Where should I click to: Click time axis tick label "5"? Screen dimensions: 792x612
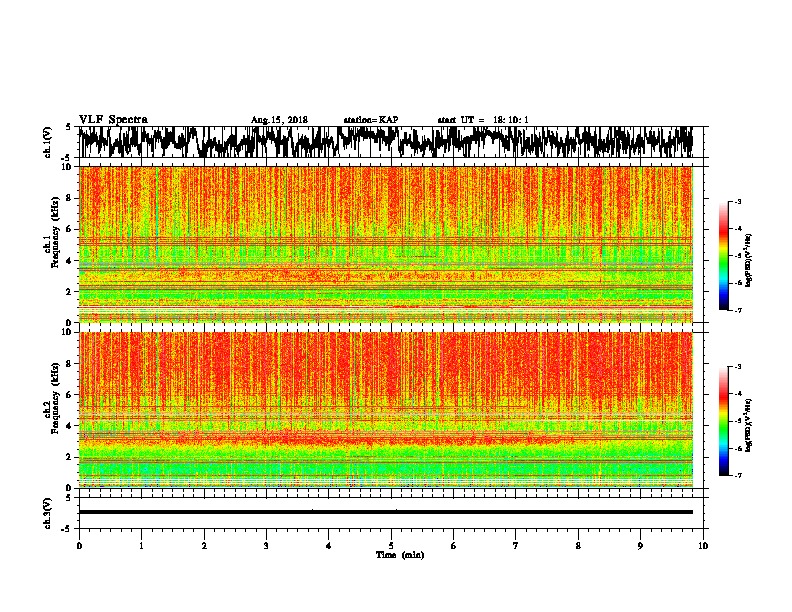coord(391,546)
